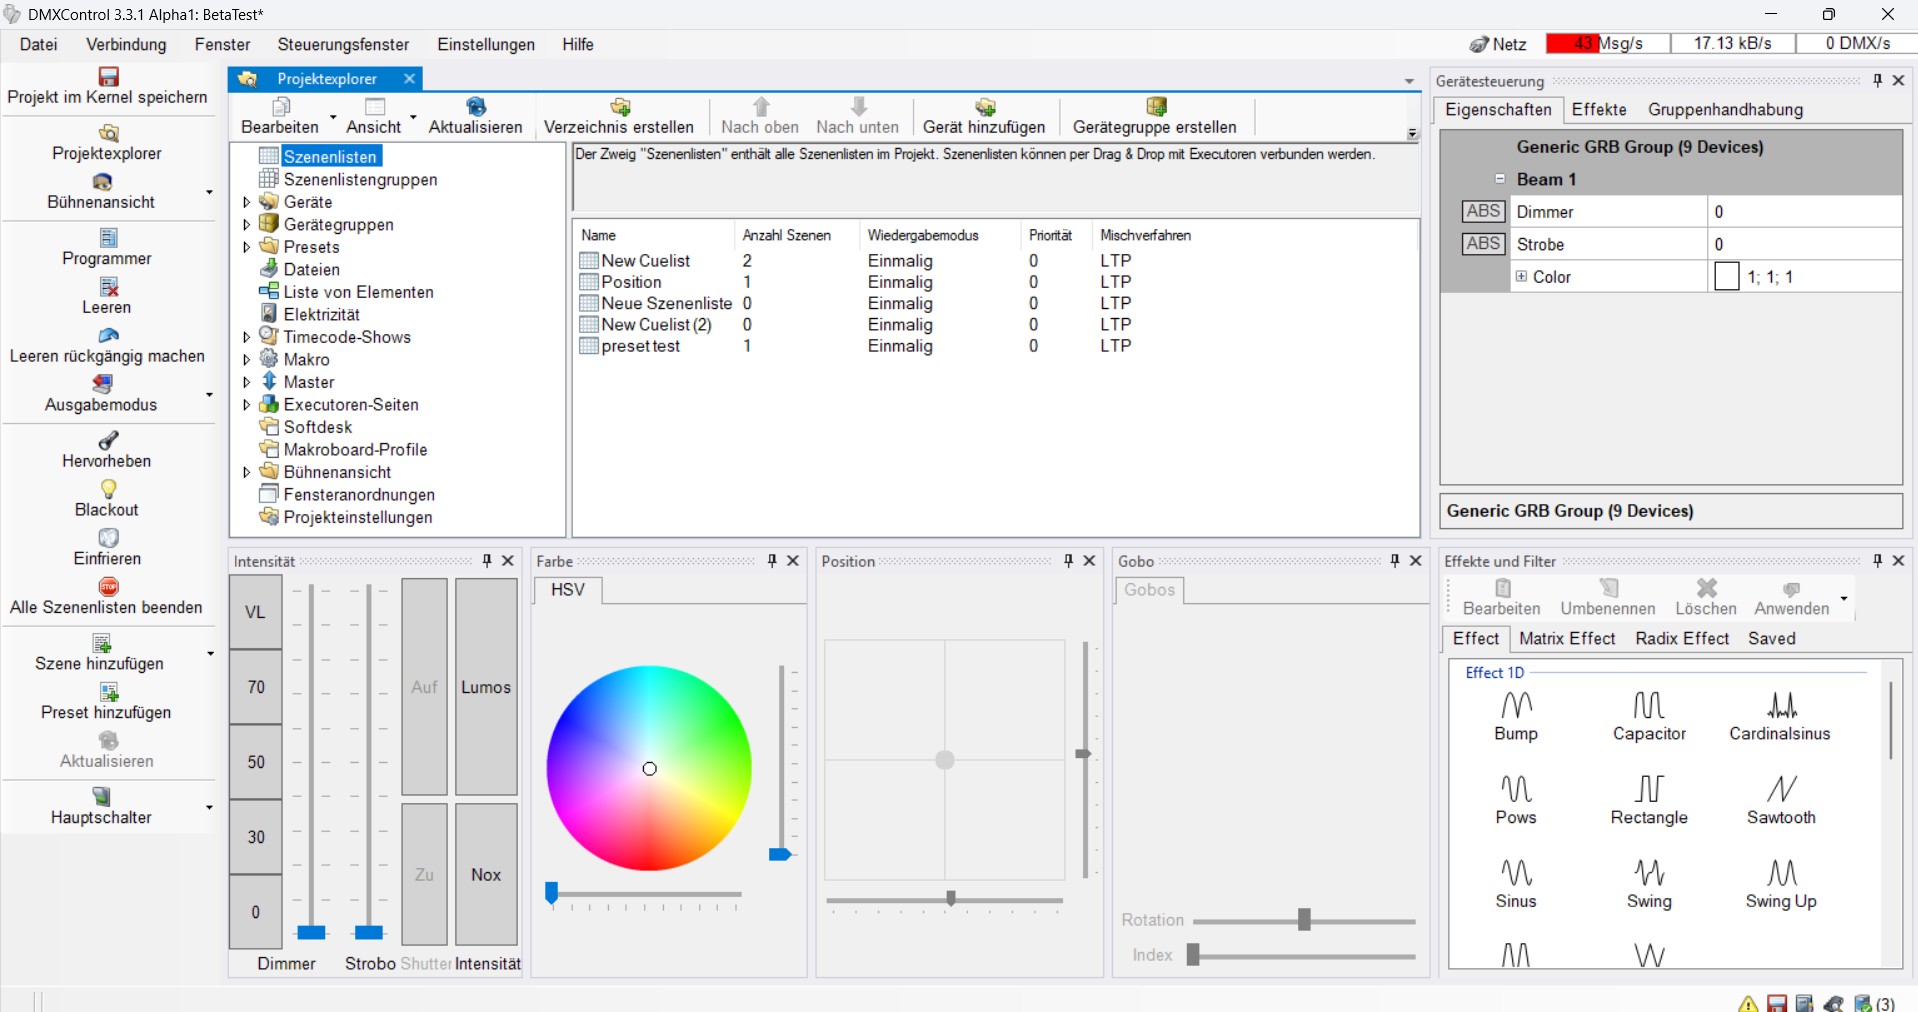Click the Nox intensity button
This screenshot has height=1012, width=1918.
tap(486, 874)
